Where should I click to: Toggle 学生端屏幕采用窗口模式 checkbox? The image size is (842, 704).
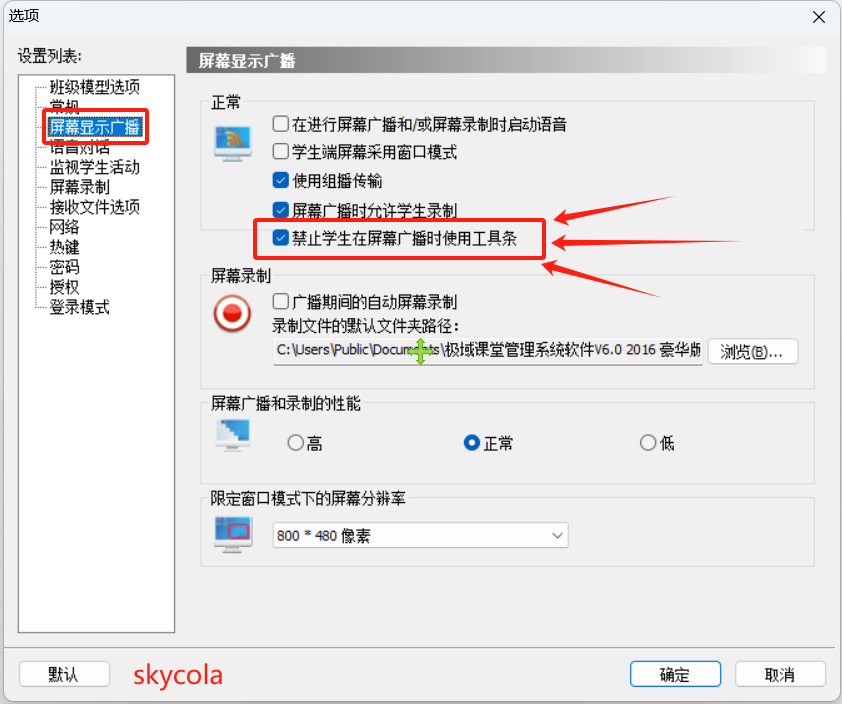click(280, 152)
